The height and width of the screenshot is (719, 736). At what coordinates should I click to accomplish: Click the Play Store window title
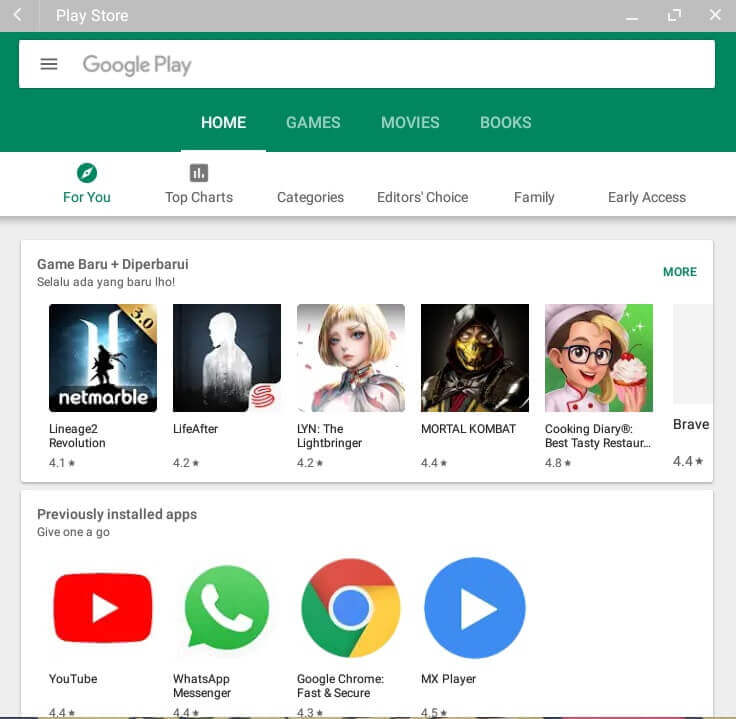tap(92, 15)
